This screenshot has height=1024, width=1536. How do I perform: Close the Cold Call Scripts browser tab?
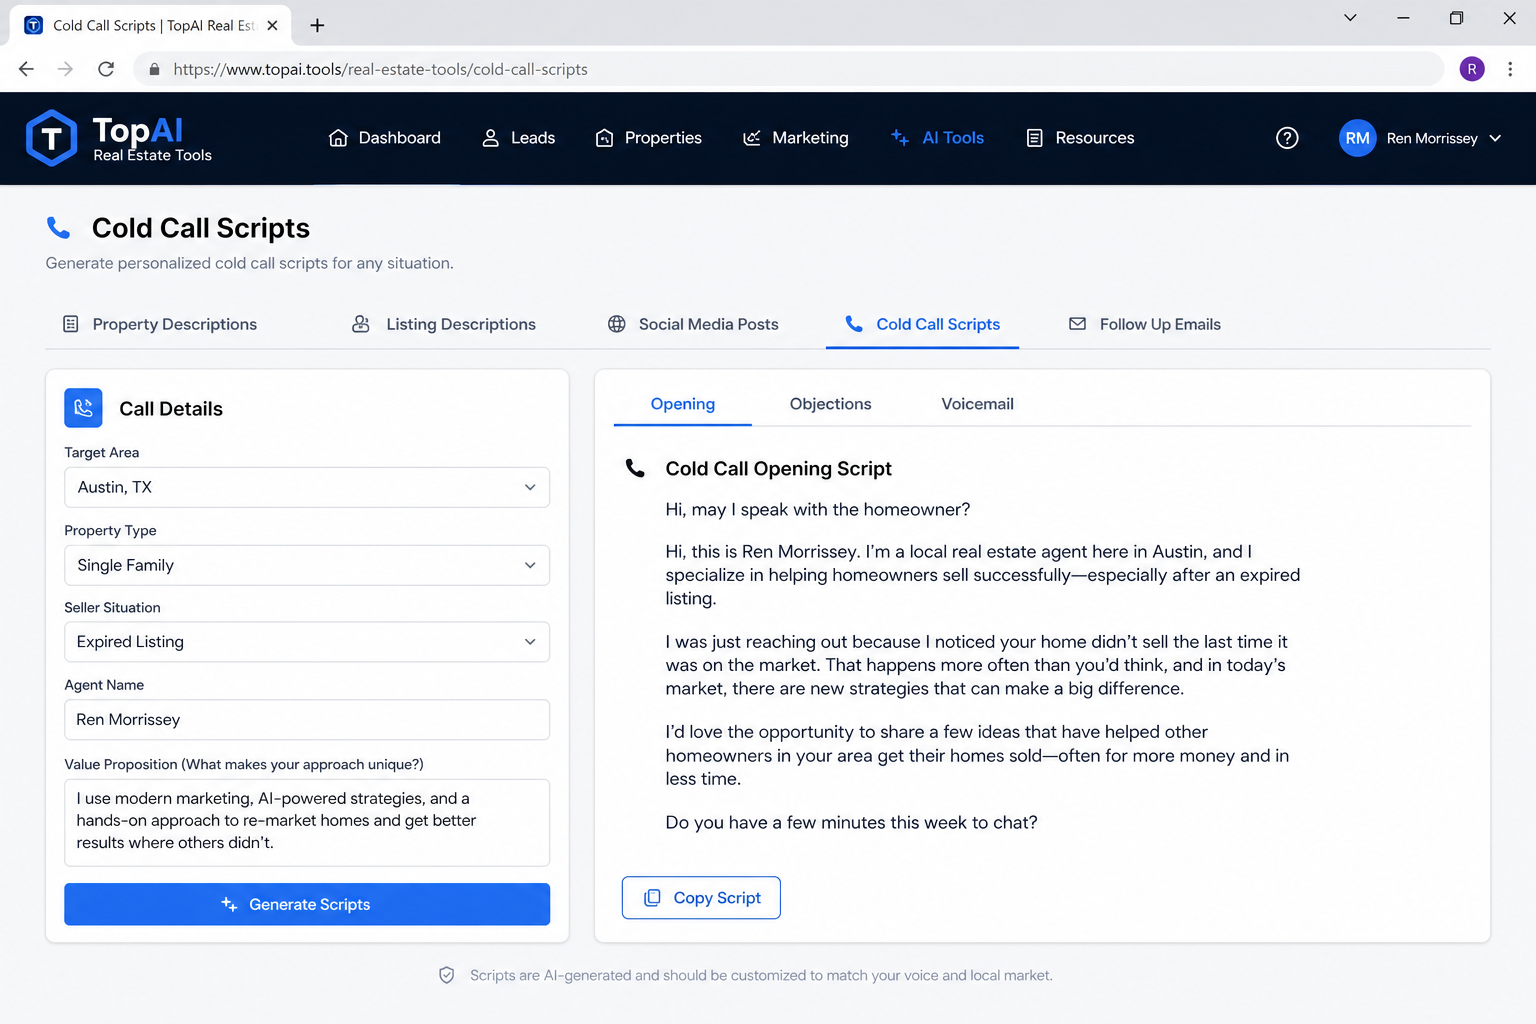point(272,25)
